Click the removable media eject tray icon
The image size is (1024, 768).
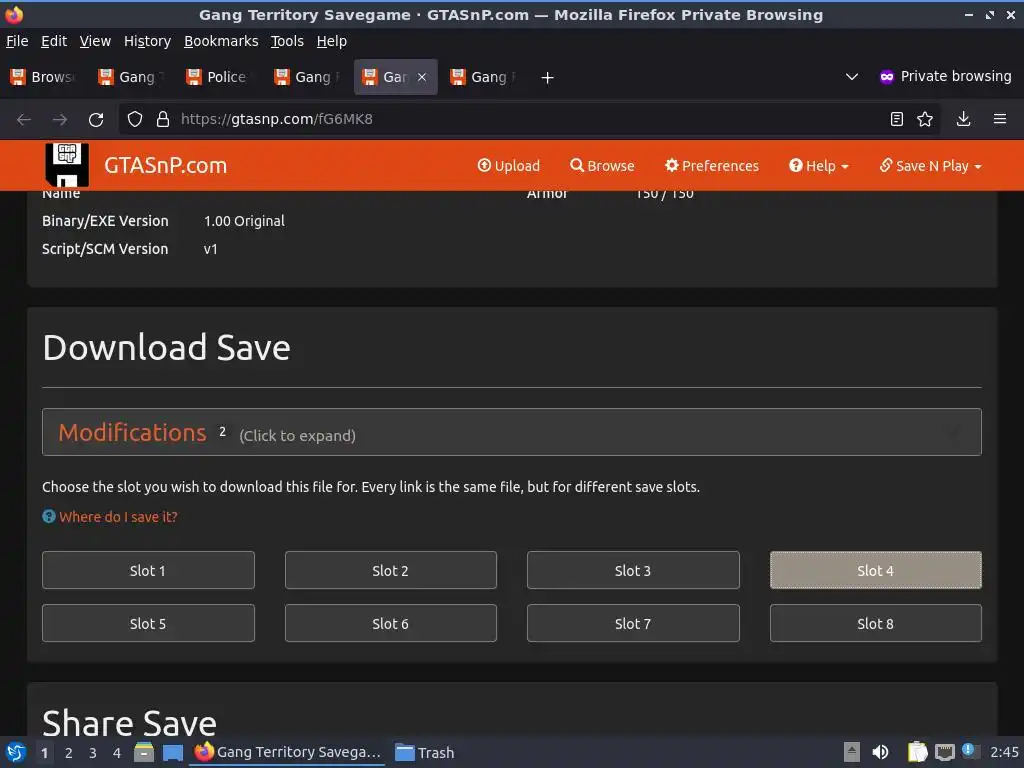pos(852,752)
